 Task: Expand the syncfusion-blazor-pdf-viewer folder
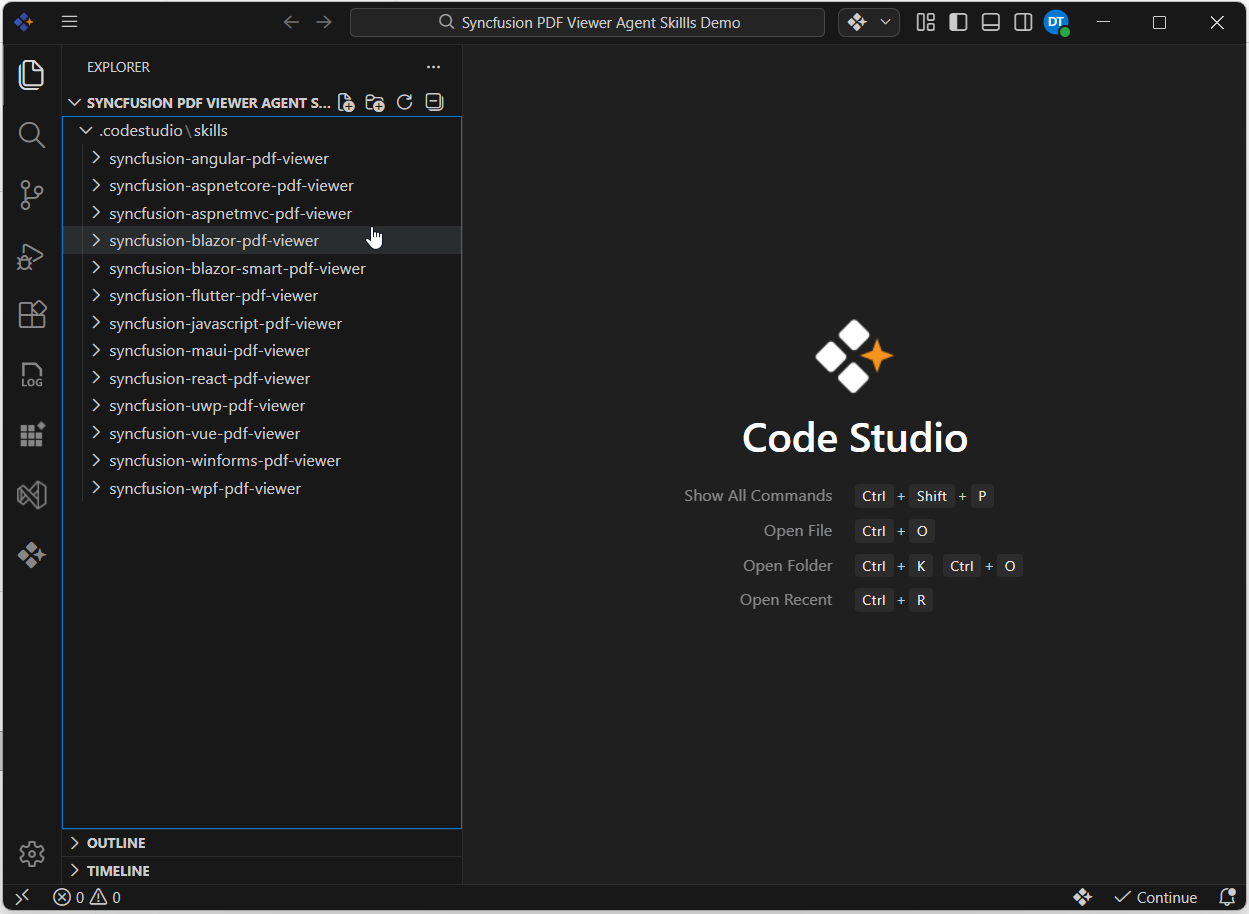pyautogui.click(x=97, y=240)
